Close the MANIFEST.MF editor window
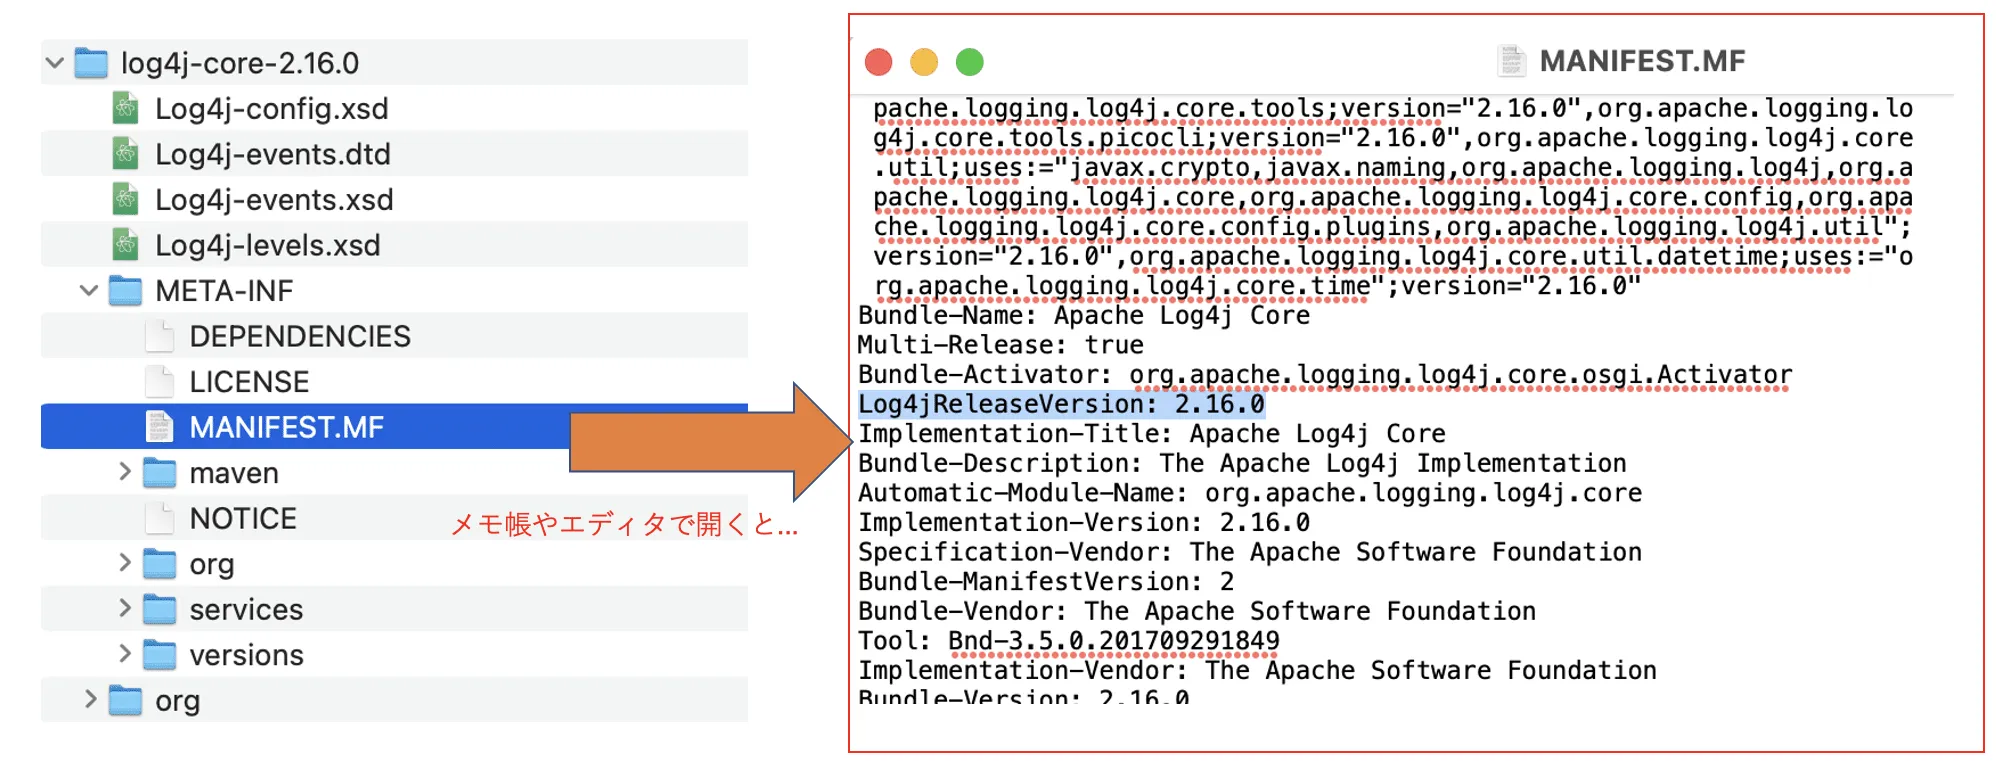The height and width of the screenshot is (774, 1996). click(x=878, y=62)
